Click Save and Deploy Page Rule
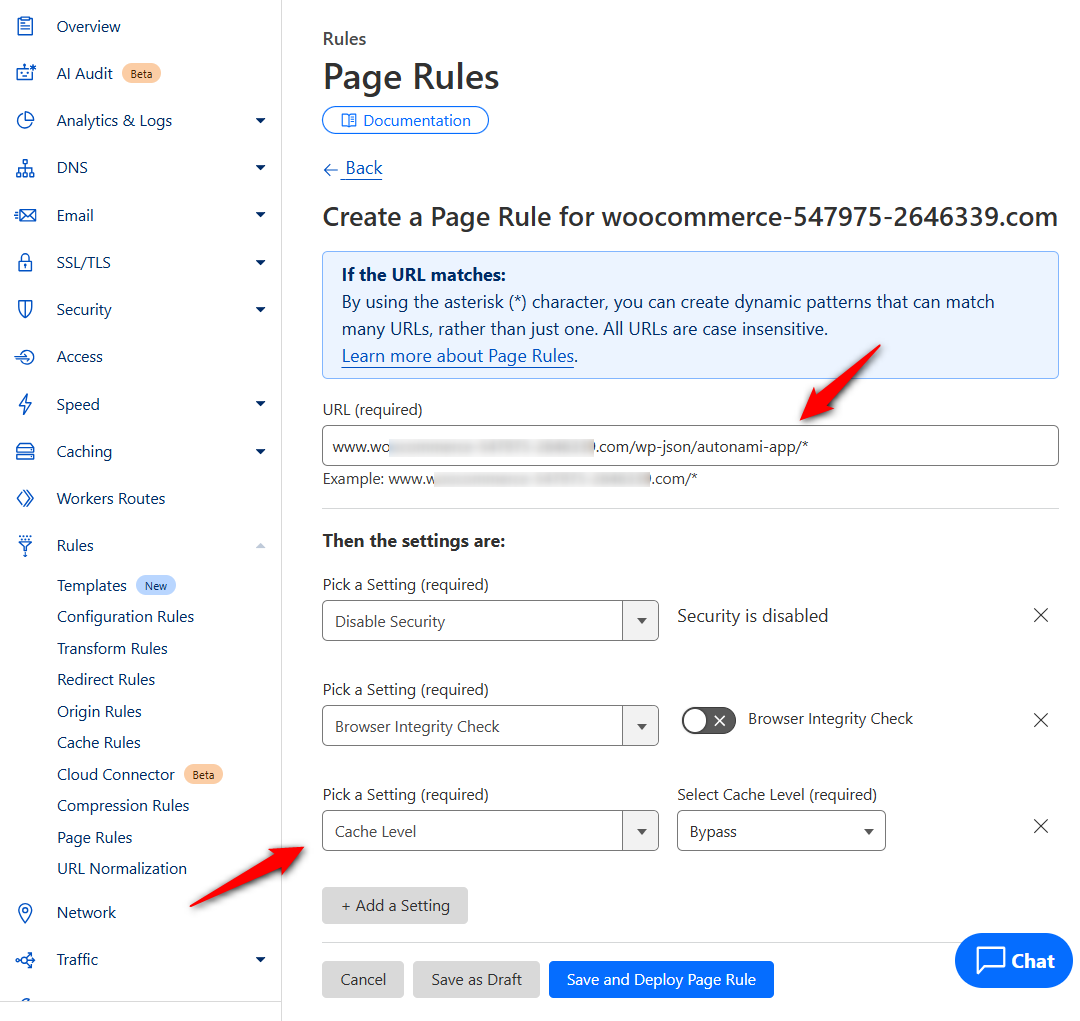The width and height of the screenshot is (1080, 1021). pos(661,979)
